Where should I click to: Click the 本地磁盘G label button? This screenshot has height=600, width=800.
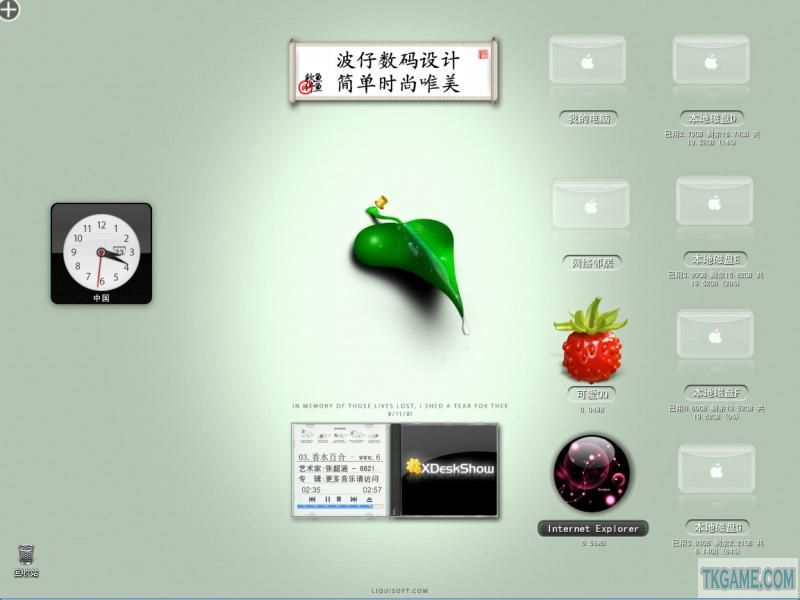click(717, 527)
